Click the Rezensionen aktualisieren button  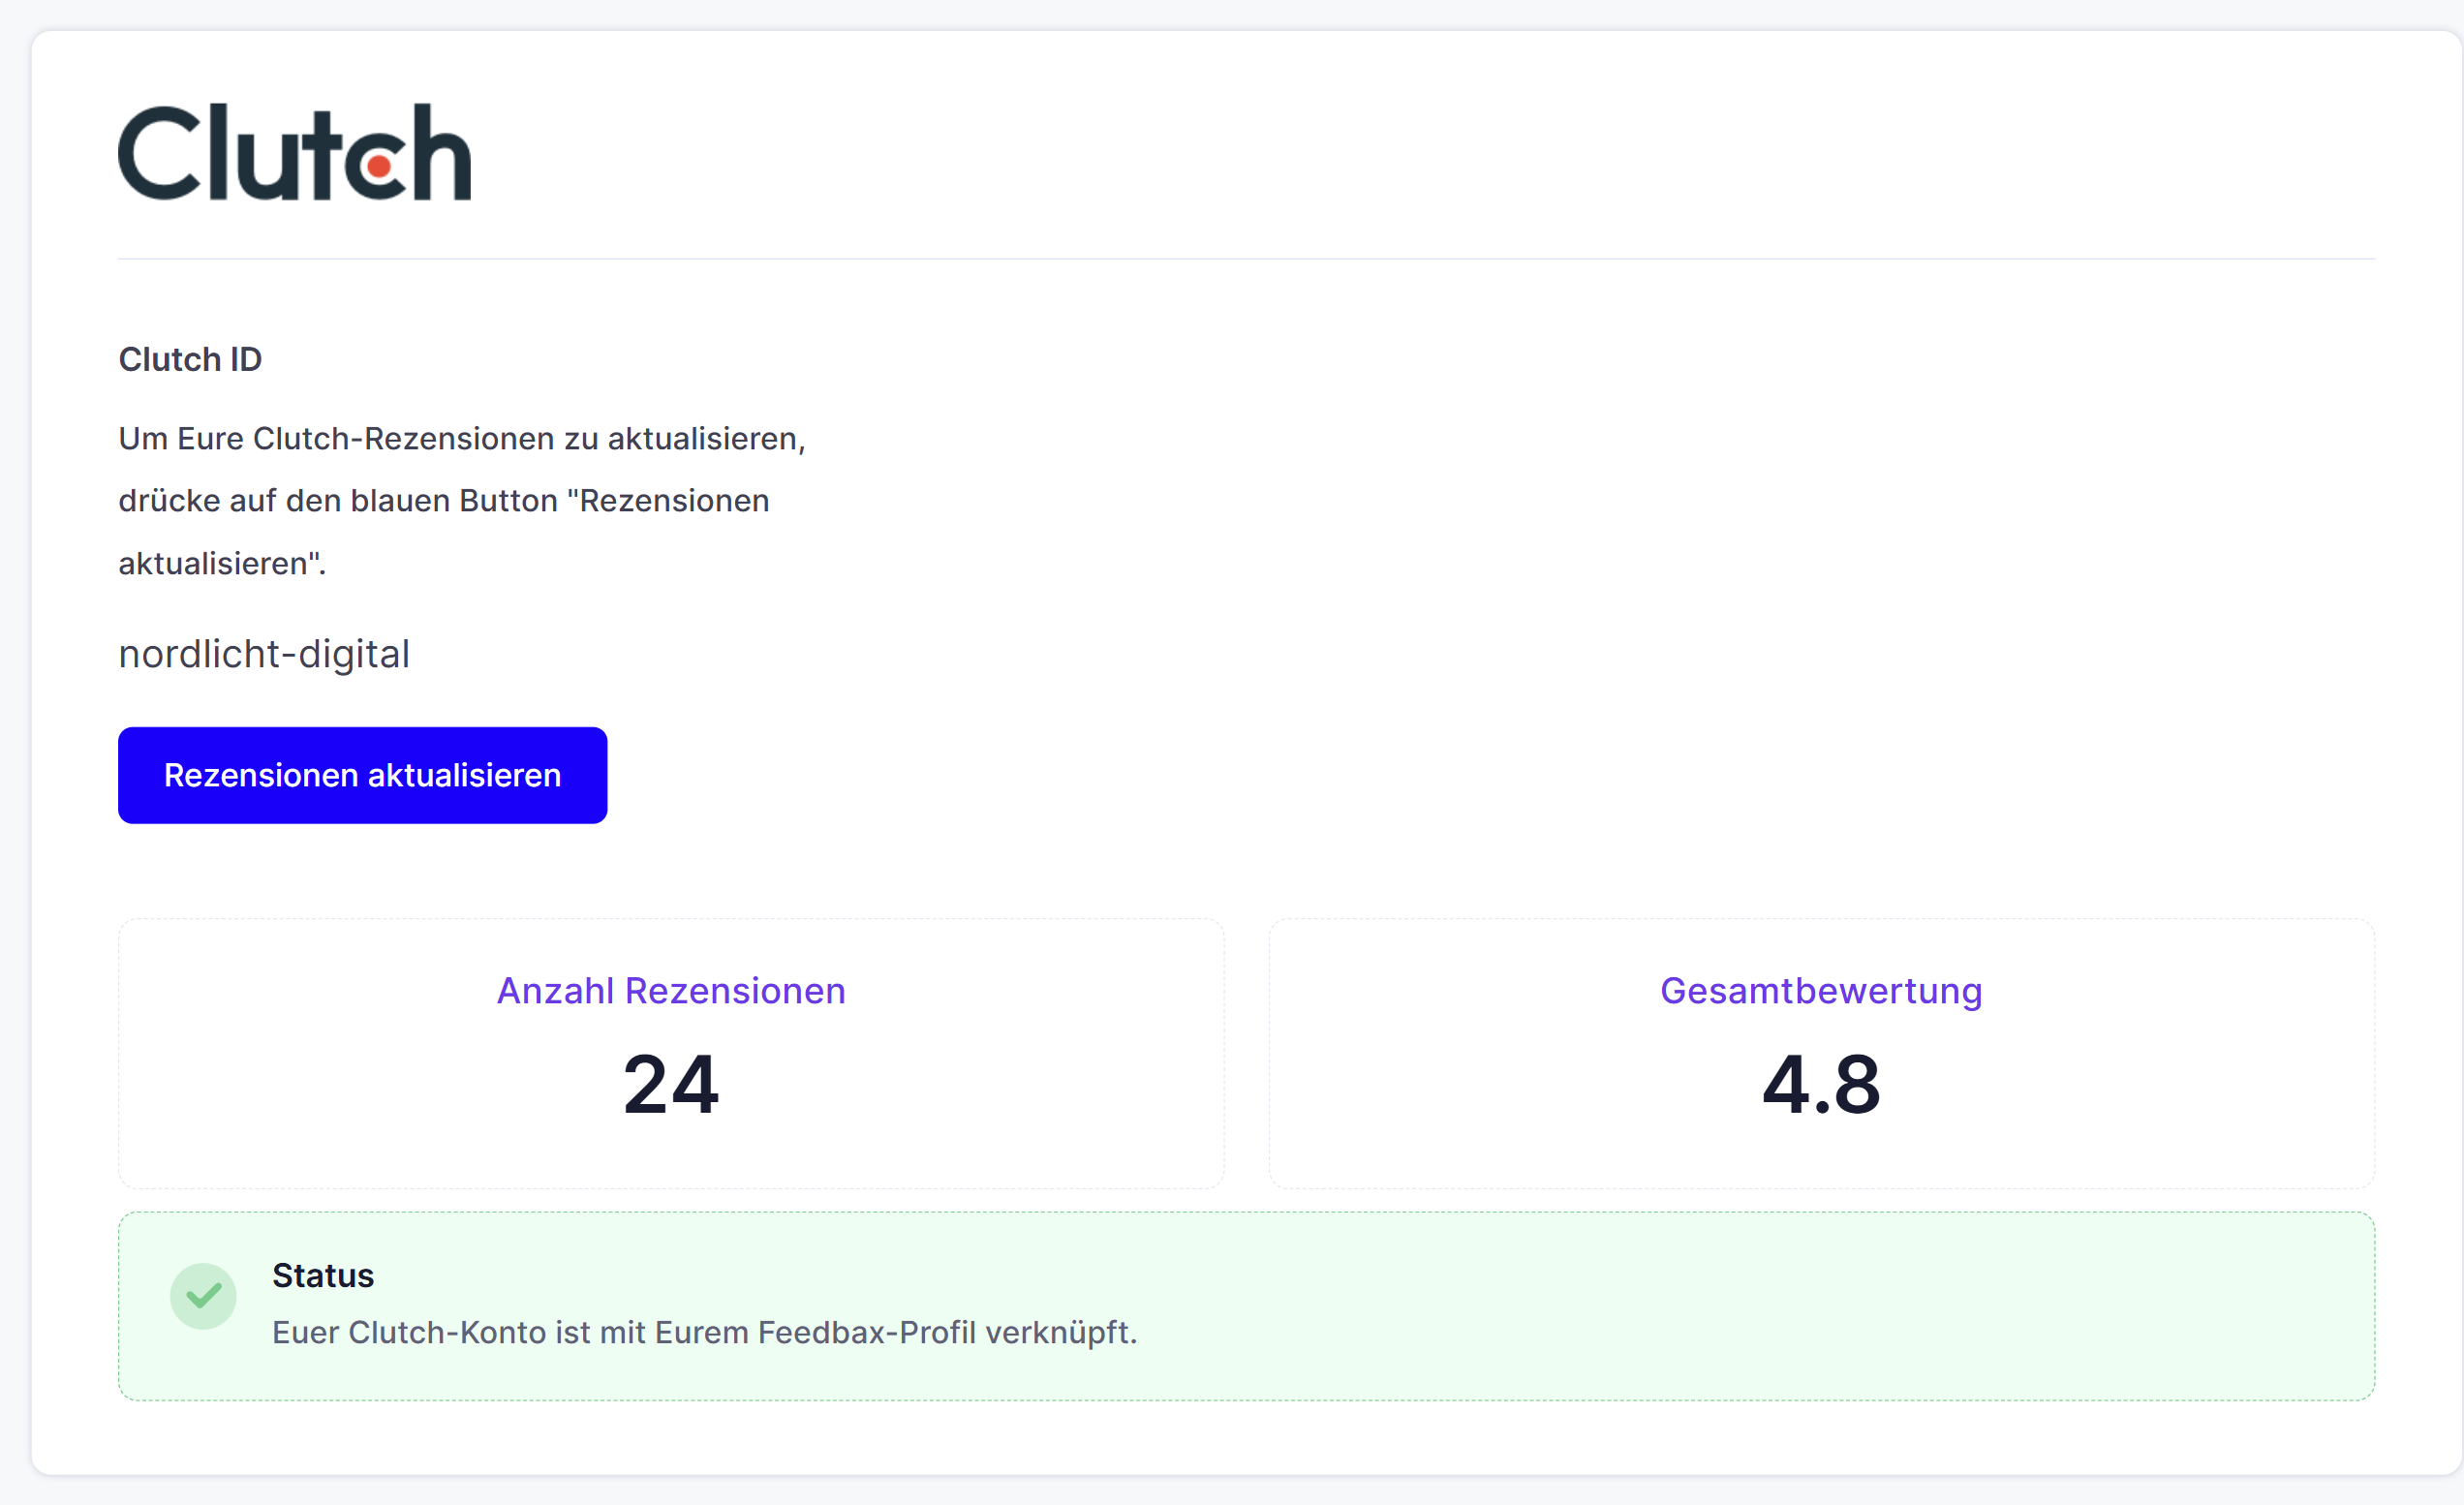[x=362, y=775]
